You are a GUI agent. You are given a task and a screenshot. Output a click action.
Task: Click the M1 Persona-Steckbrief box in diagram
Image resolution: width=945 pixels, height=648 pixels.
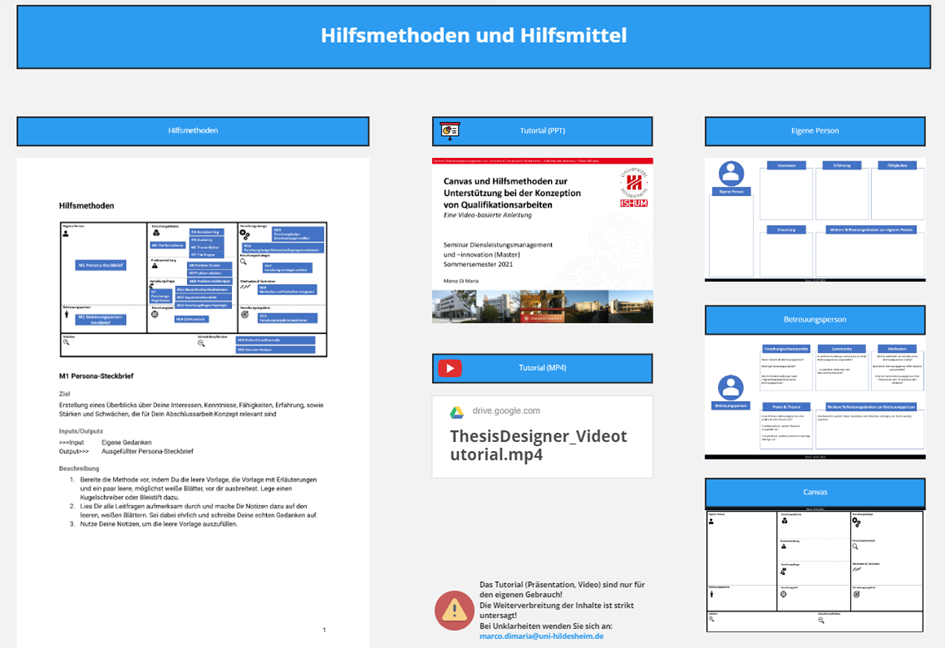pyautogui.click(x=101, y=265)
